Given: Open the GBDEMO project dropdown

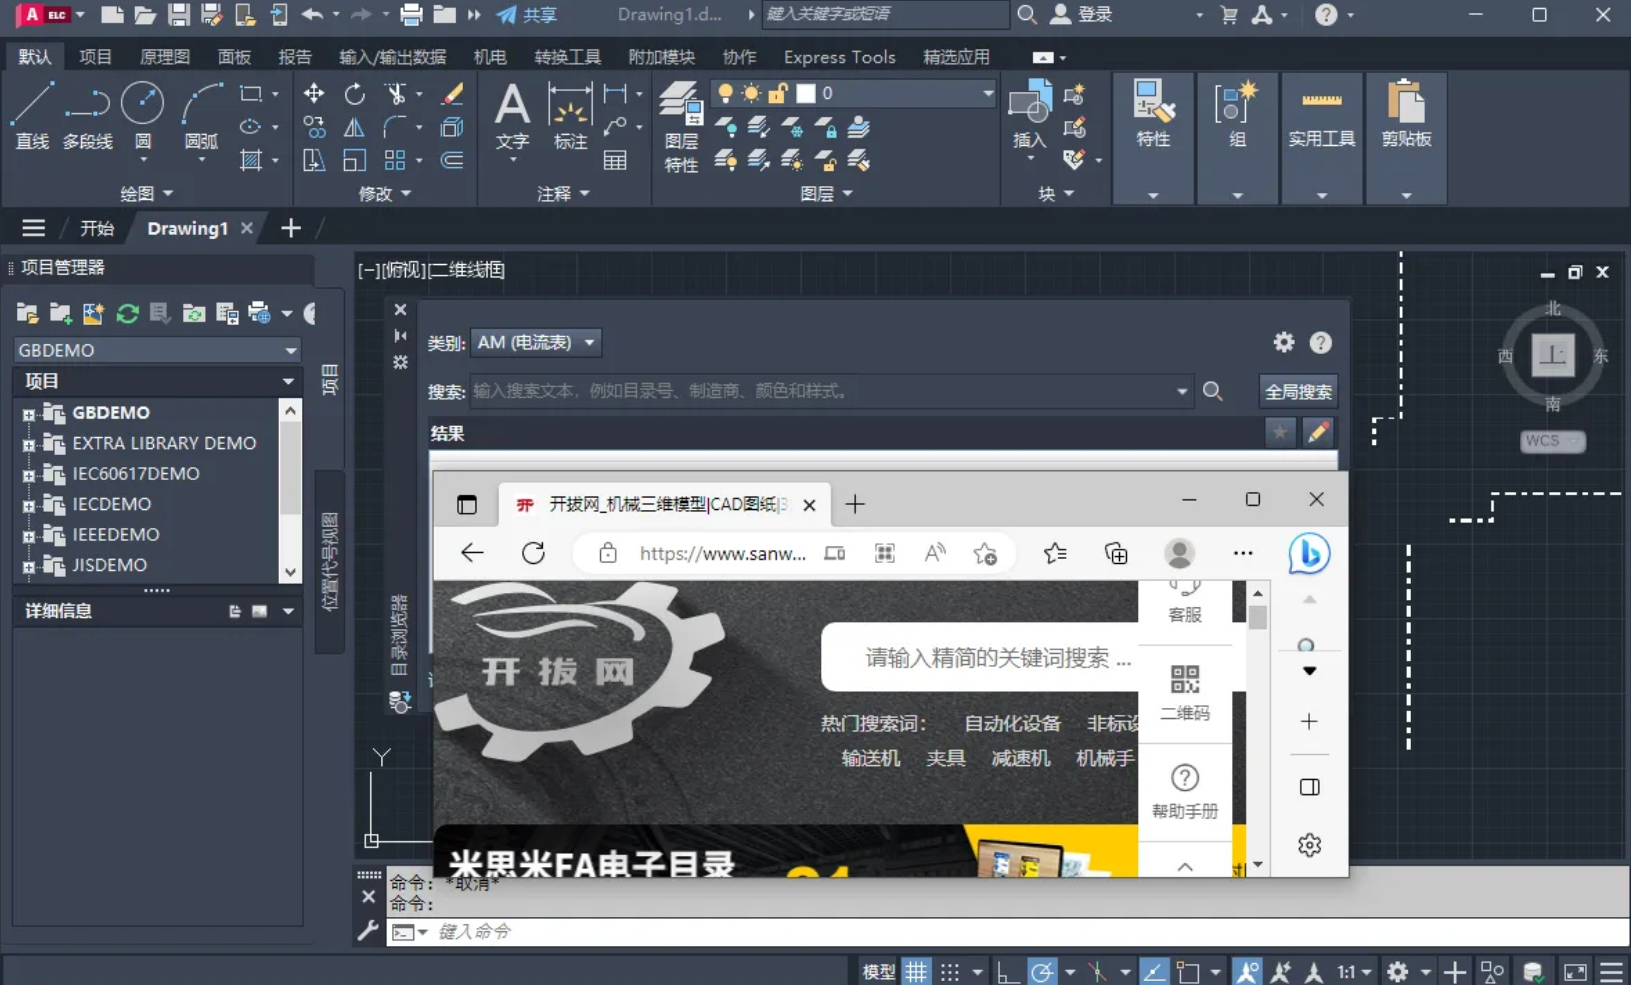Looking at the screenshot, I should [x=157, y=350].
